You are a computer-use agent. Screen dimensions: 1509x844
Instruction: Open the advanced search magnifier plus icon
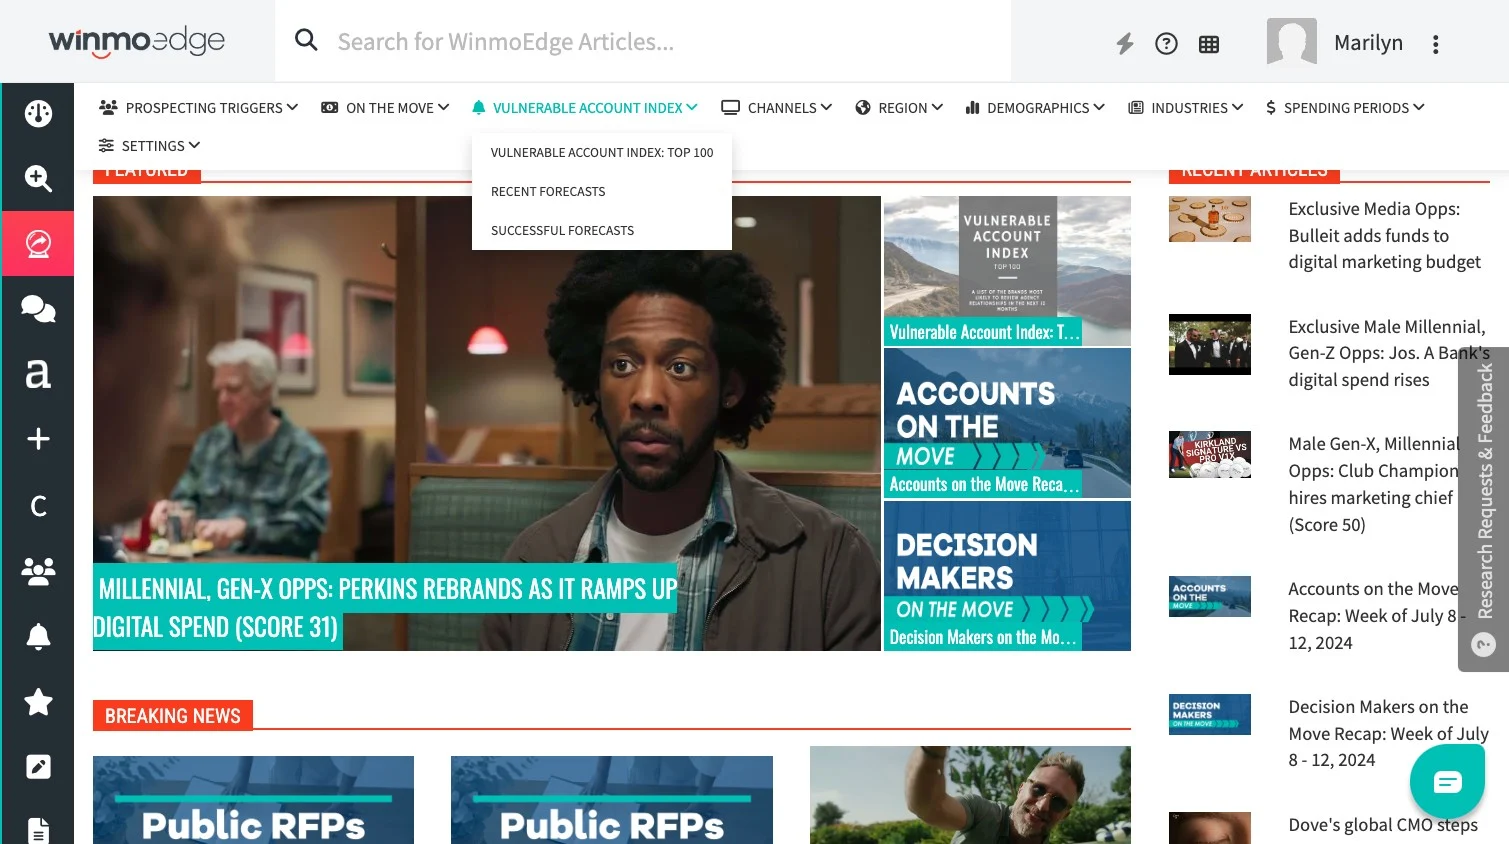38,178
